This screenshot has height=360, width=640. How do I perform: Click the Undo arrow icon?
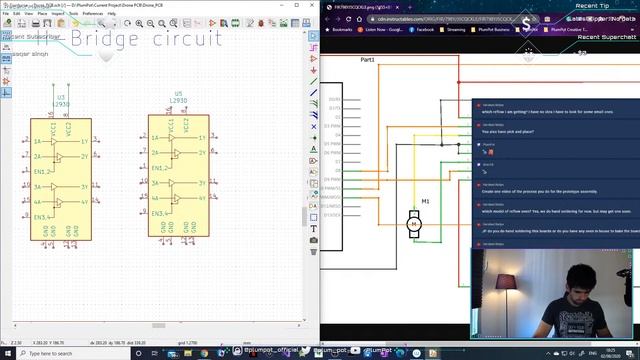pos(76,23)
